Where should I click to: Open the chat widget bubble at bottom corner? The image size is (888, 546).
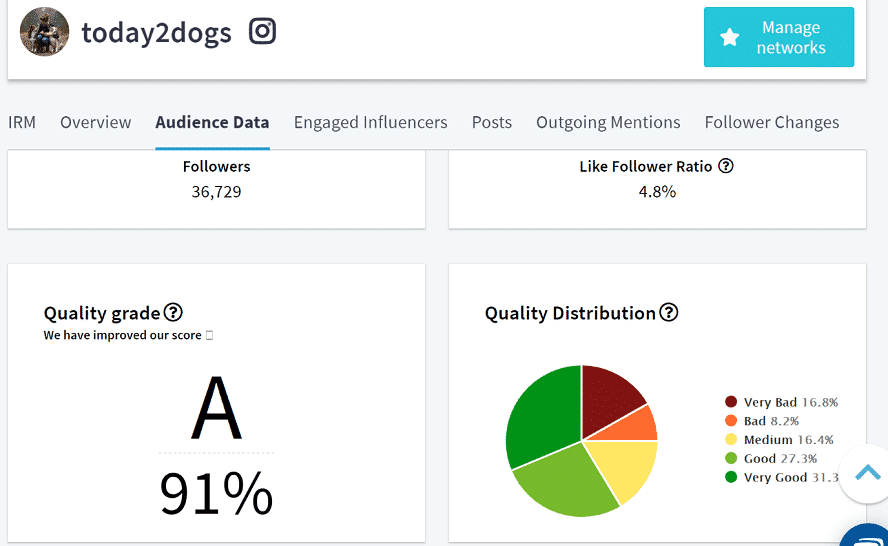[866, 536]
